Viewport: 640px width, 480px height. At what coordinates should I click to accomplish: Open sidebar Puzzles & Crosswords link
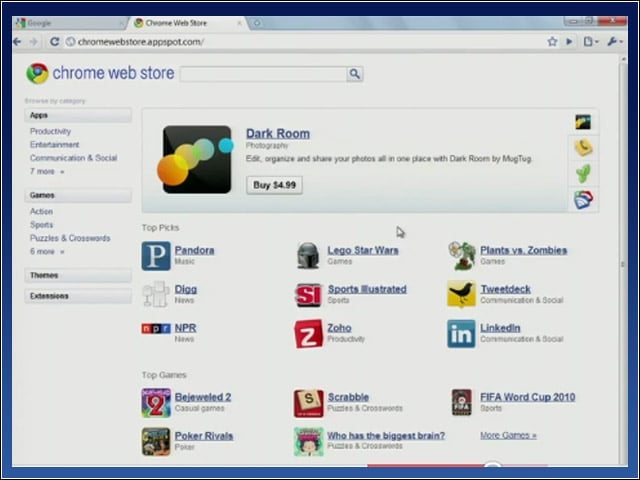click(x=70, y=238)
